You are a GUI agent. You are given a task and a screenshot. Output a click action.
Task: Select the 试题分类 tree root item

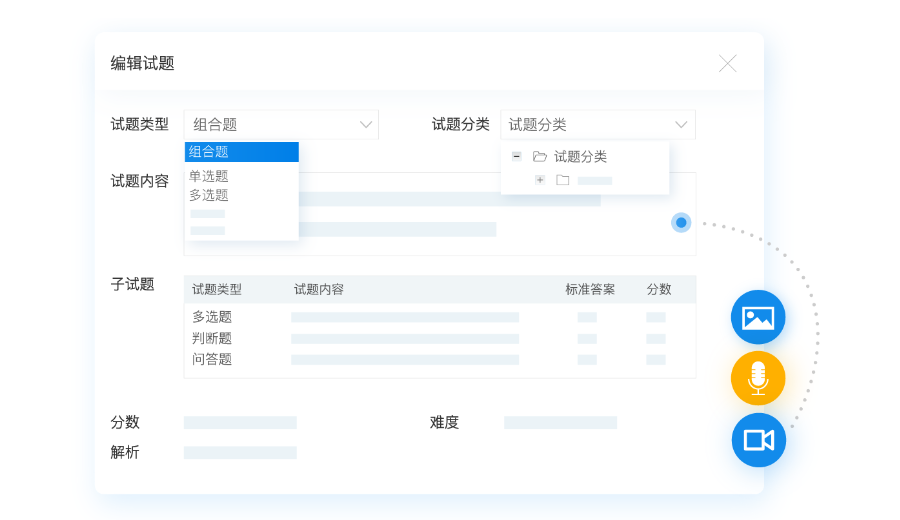tap(580, 156)
